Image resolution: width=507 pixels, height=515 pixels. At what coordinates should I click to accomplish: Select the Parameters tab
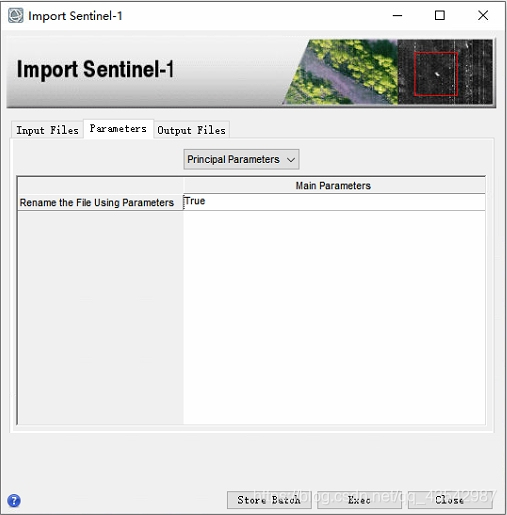118,129
